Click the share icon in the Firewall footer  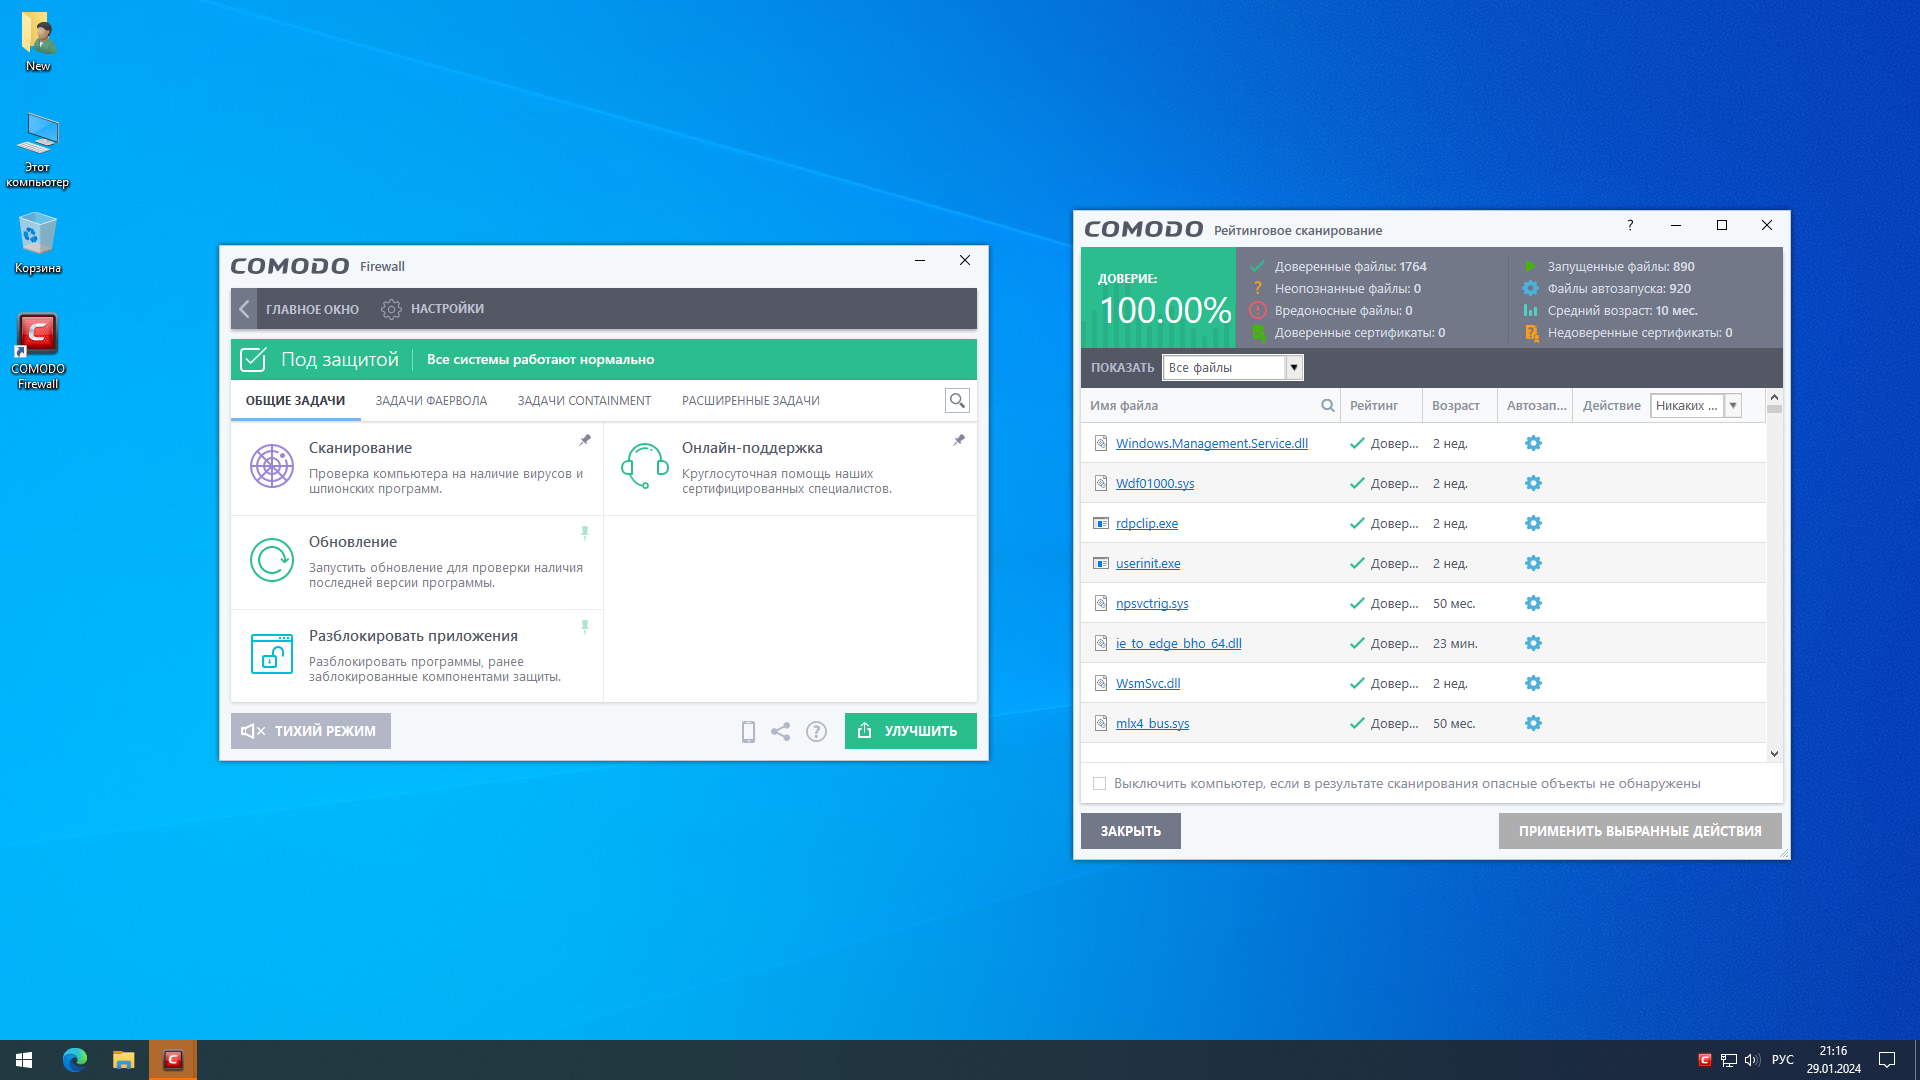[x=781, y=732]
